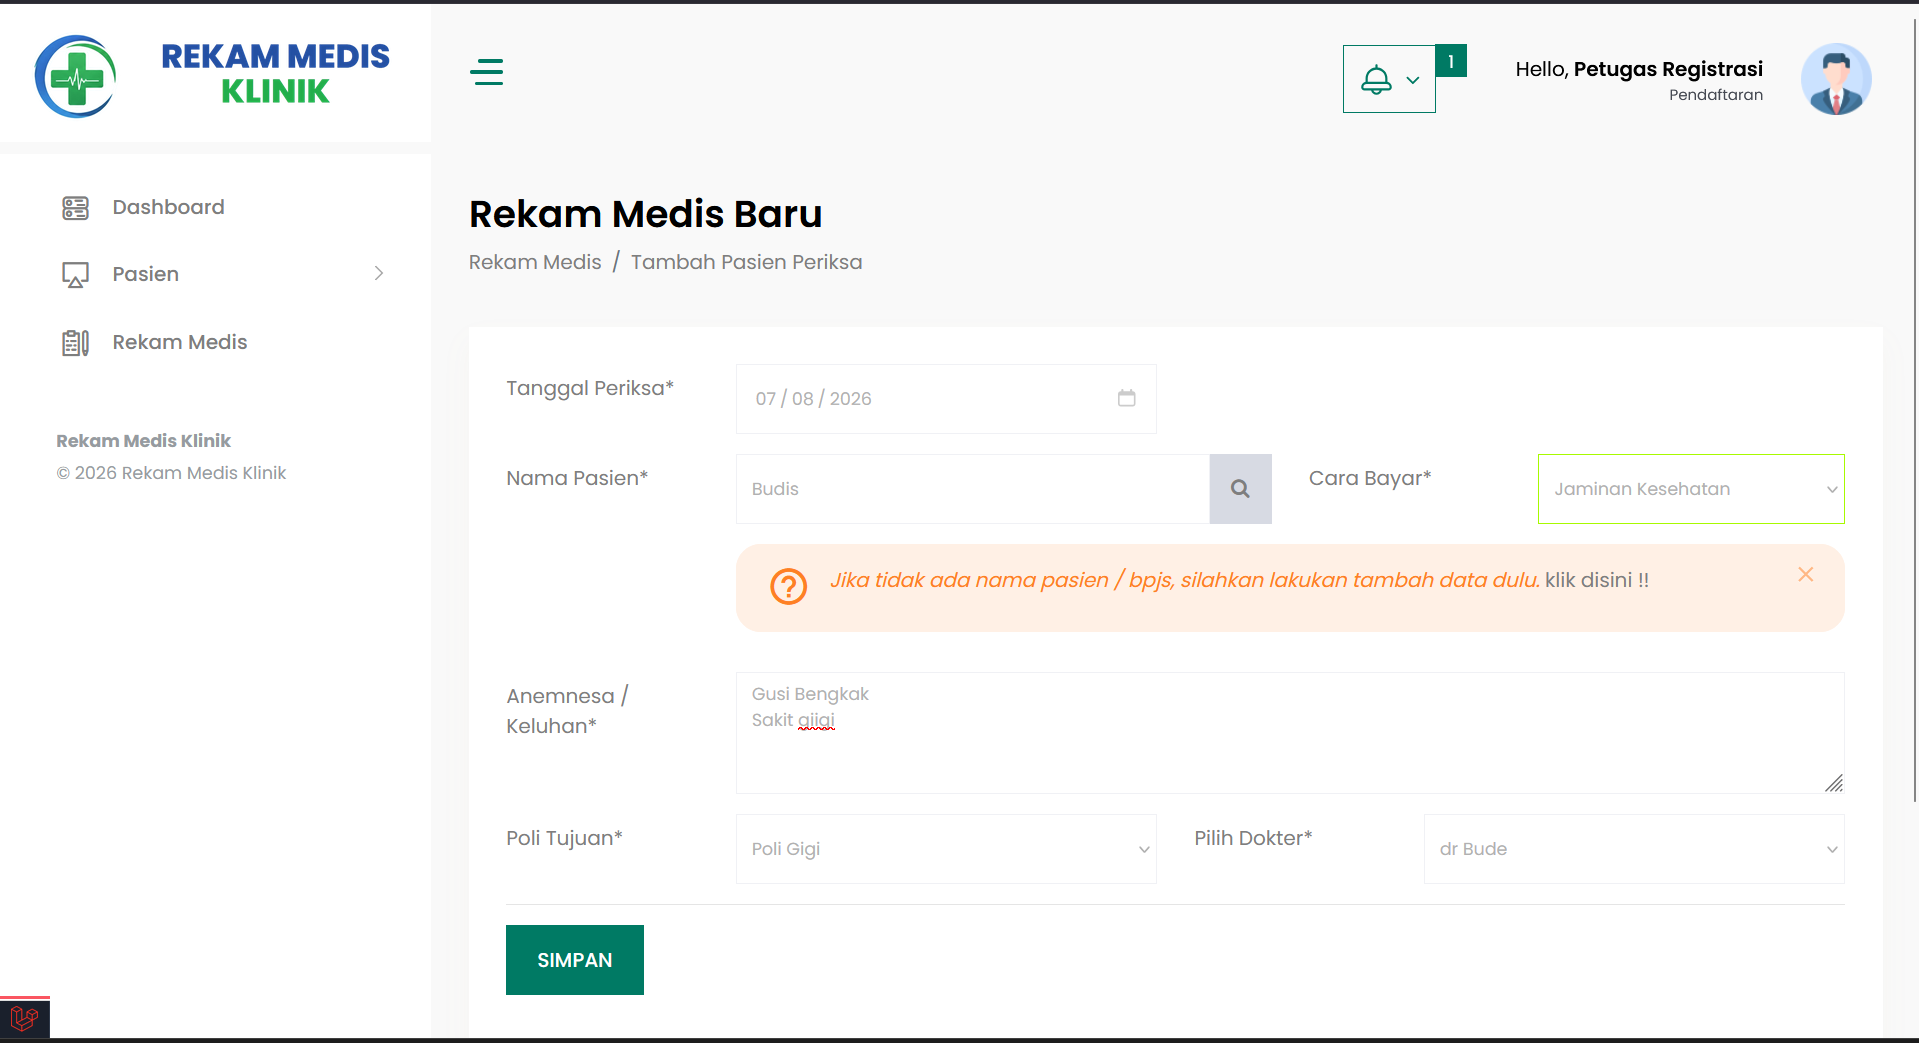Click the REKAM MEDIS KLINIK title text
The image size is (1919, 1043).
coord(275,73)
